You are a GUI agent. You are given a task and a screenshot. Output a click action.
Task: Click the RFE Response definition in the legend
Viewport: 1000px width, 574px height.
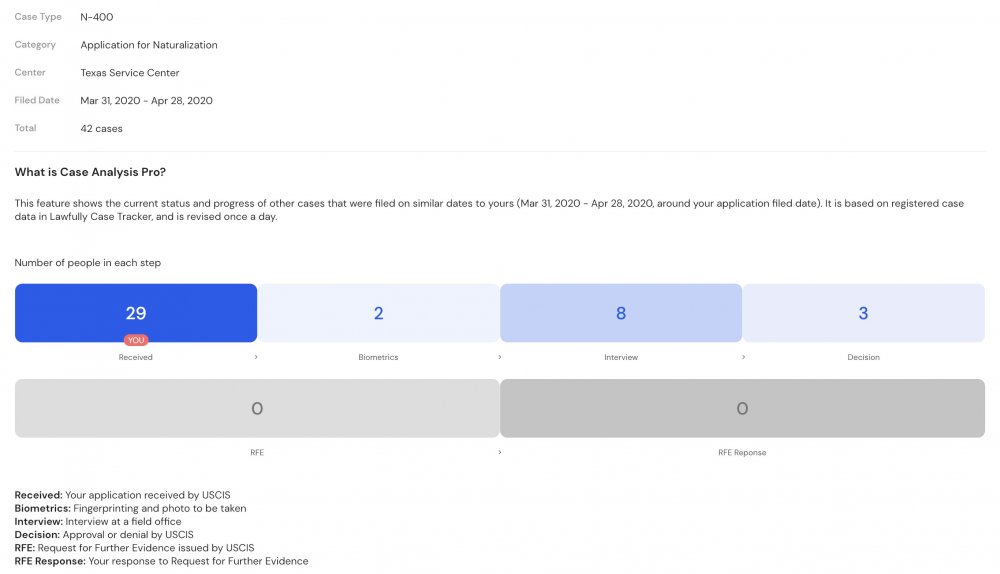click(x=161, y=561)
